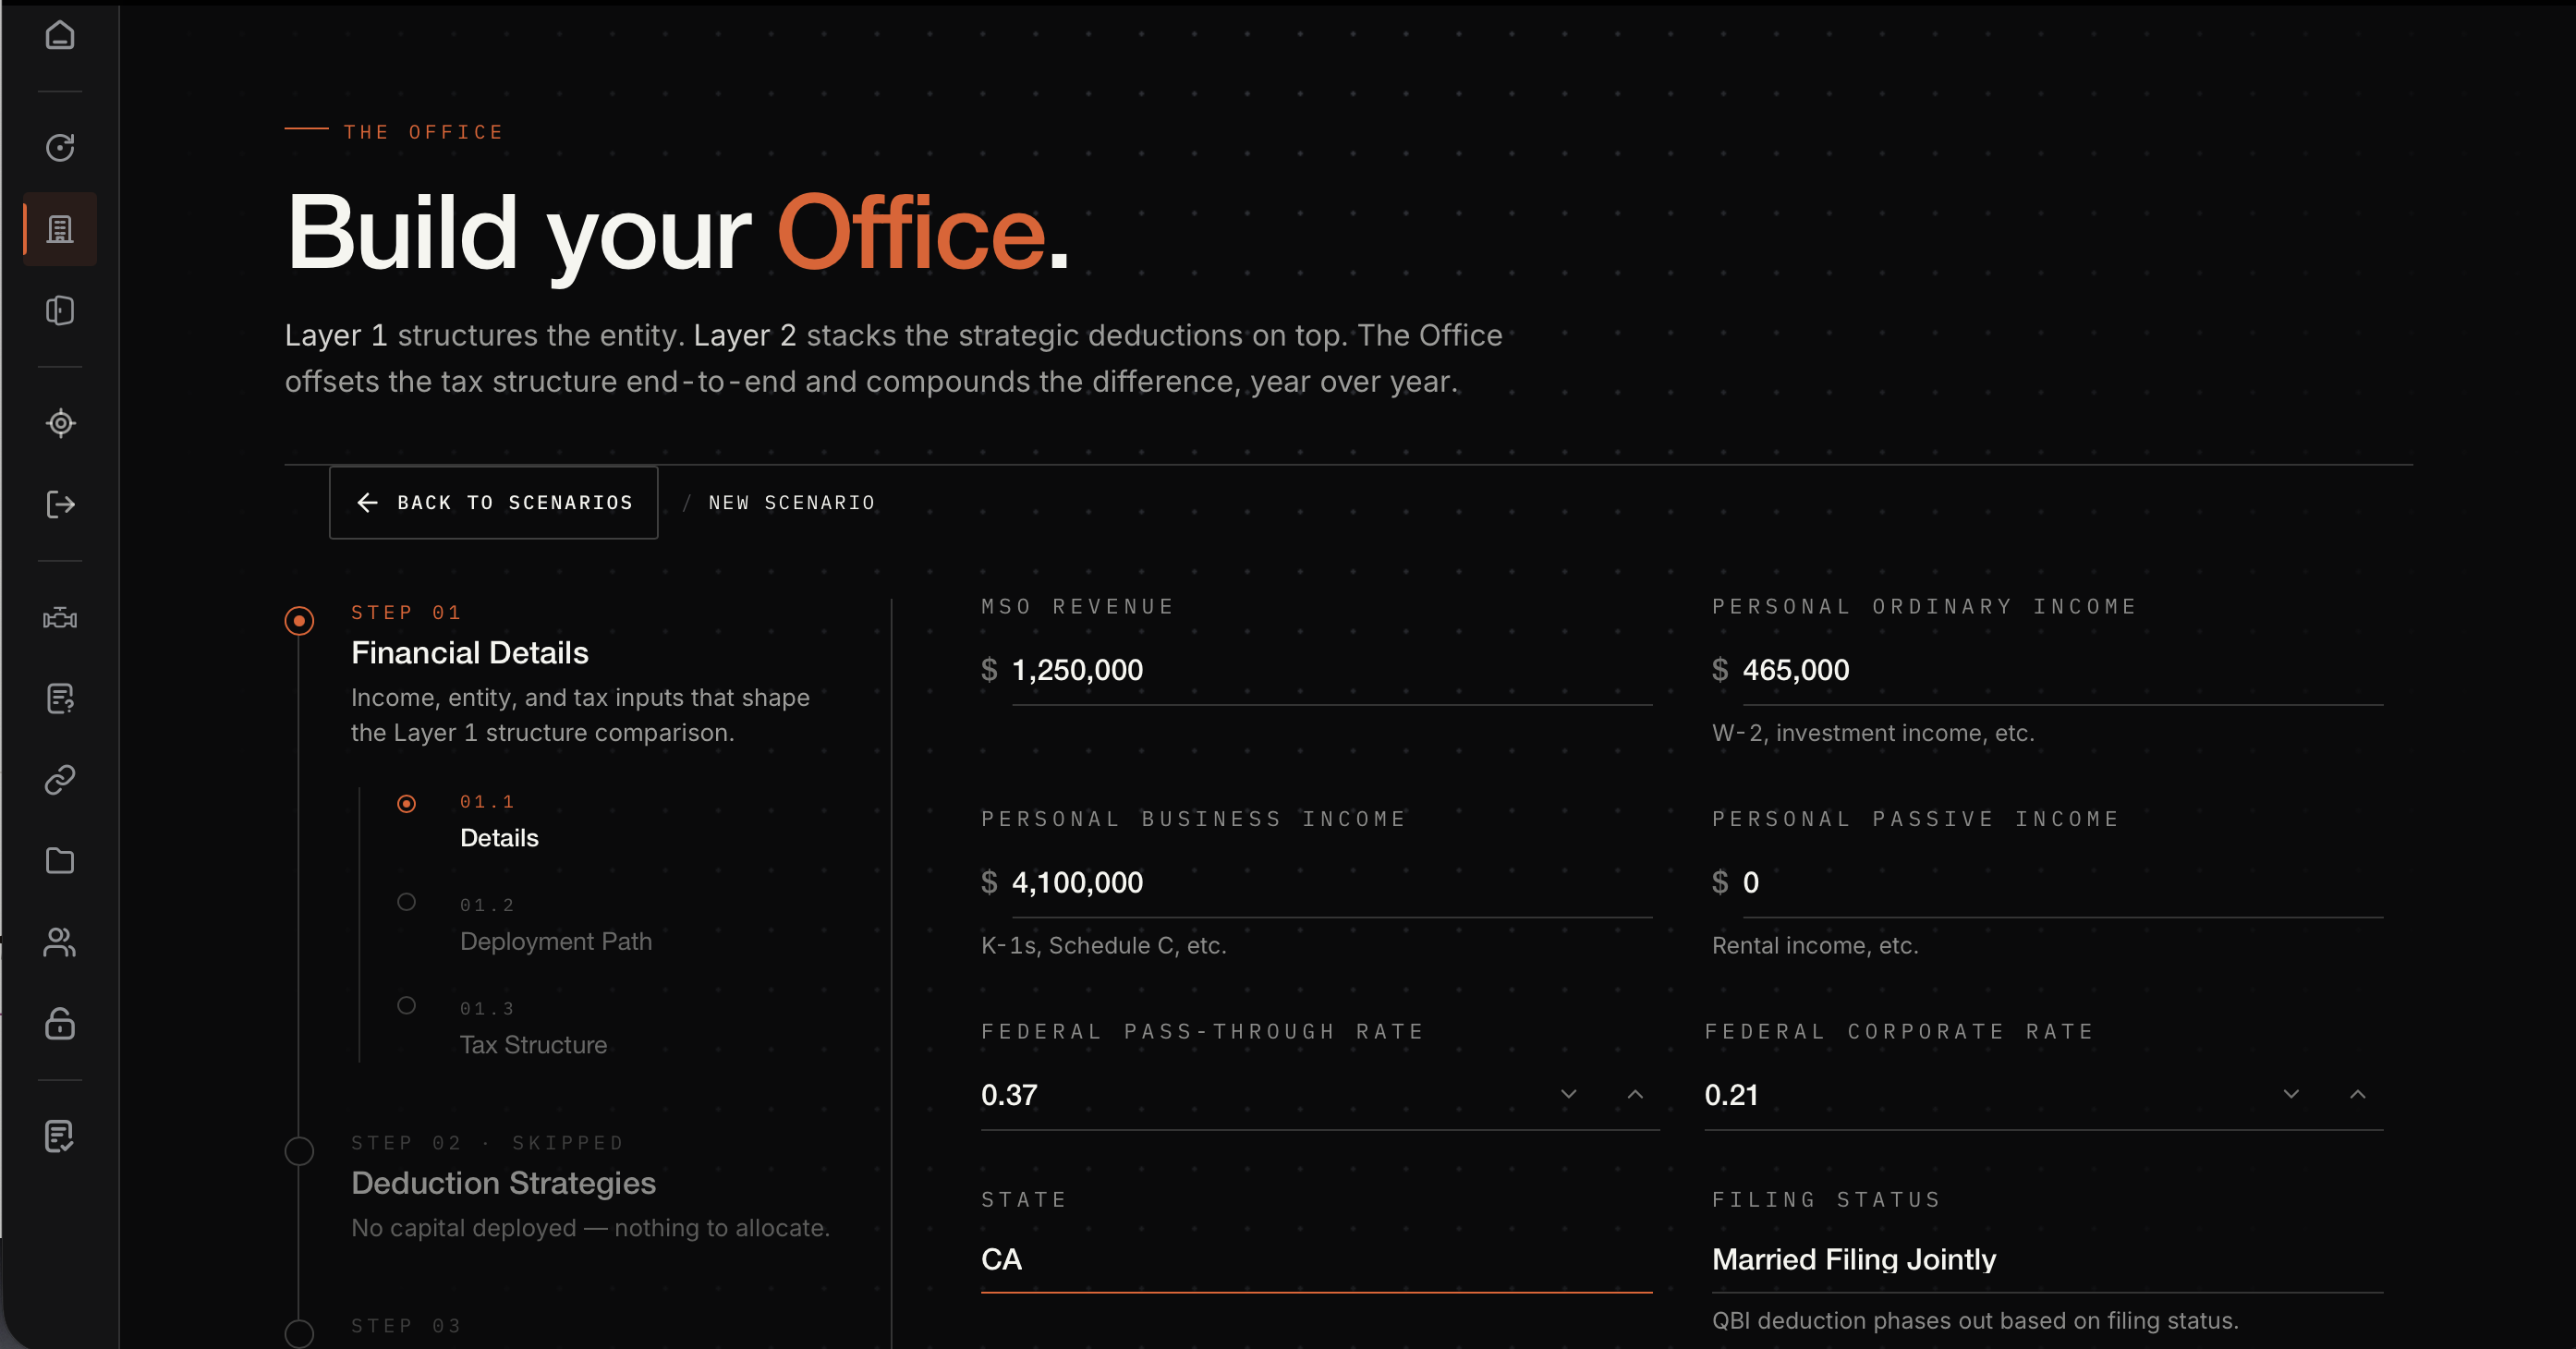Viewport: 2576px width, 1349px height.
Task: Open the document question-mark icon in the sidebar
Action: pos(60,698)
